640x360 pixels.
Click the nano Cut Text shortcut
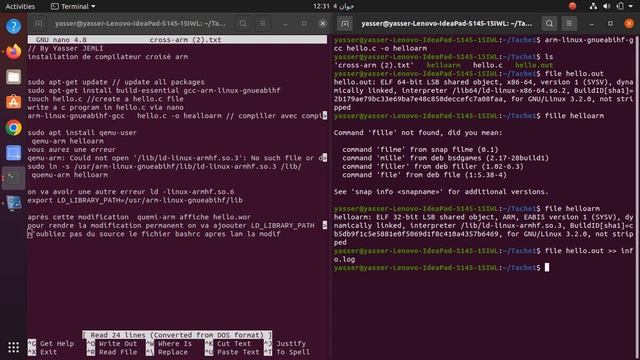pyautogui.click(x=228, y=344)
